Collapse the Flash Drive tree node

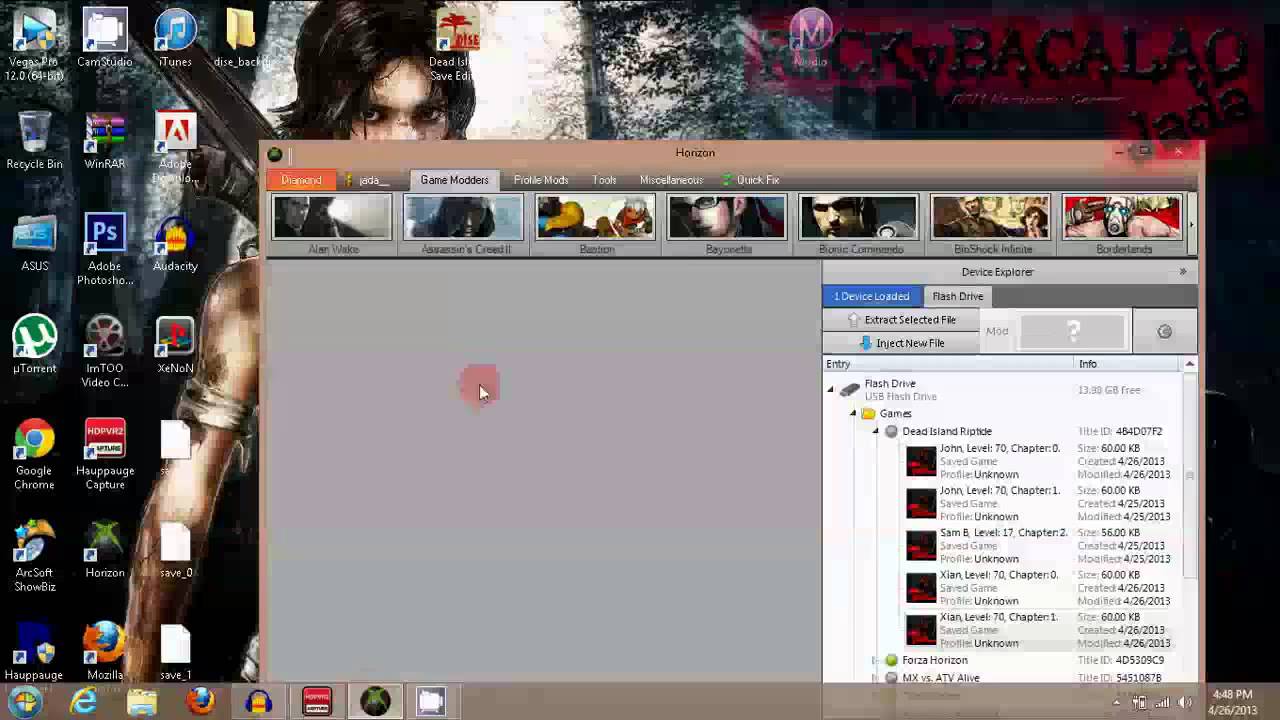[x=831, y=390]
